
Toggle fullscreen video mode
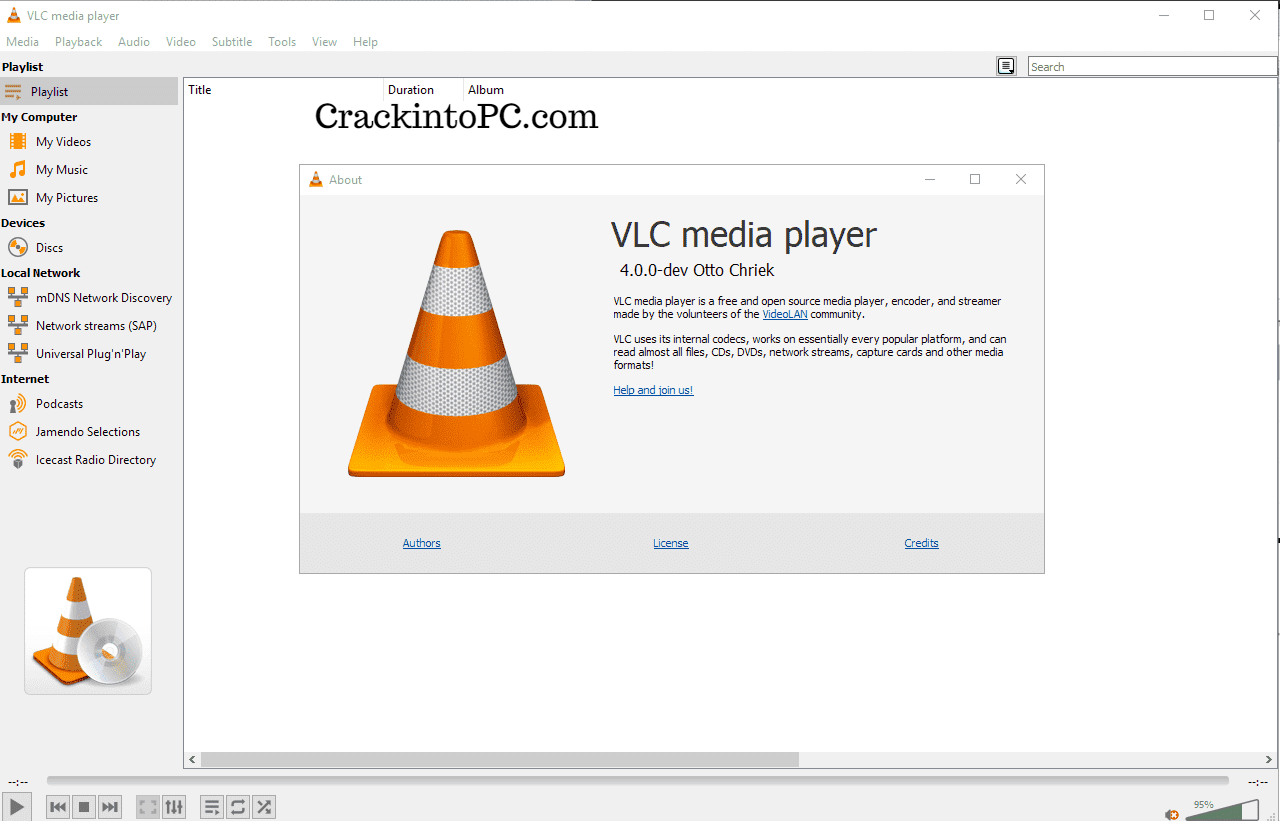148,806
